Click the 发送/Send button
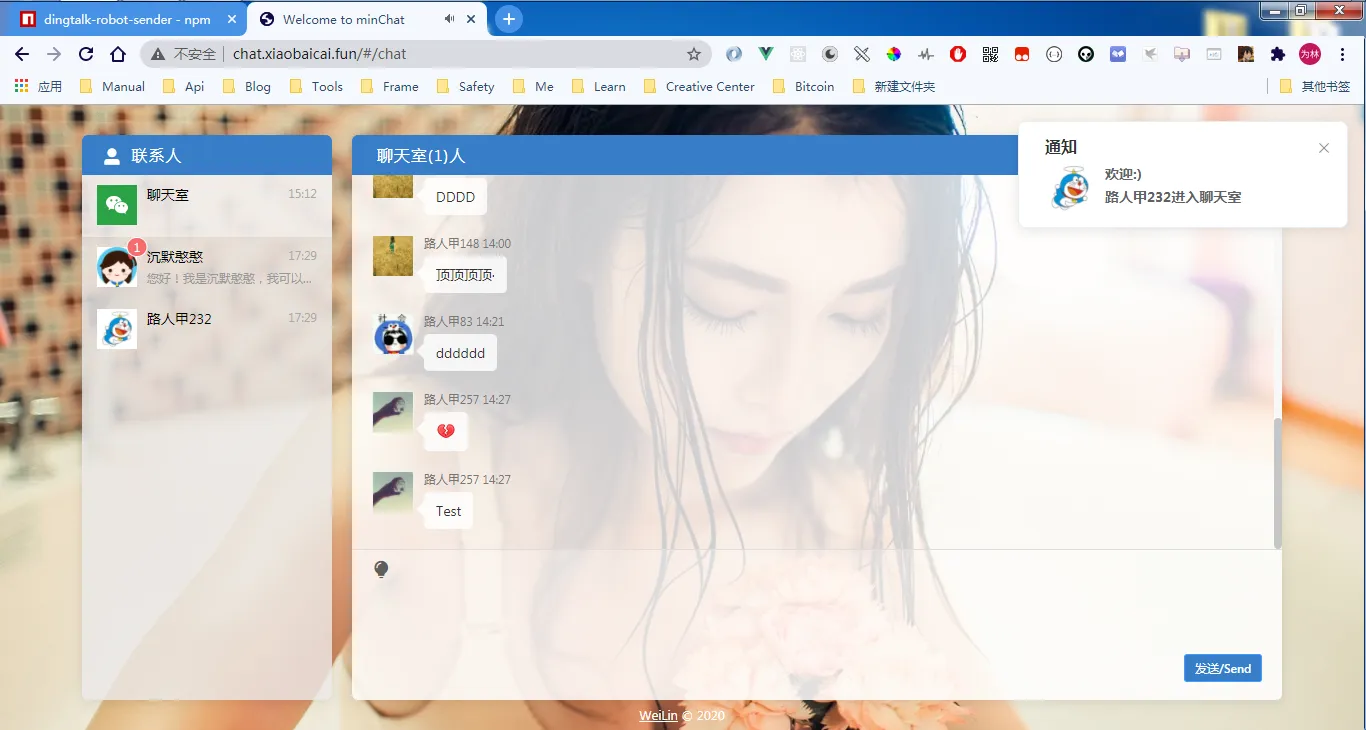This screenshot has width=1366, height=730. point(1222,668)
